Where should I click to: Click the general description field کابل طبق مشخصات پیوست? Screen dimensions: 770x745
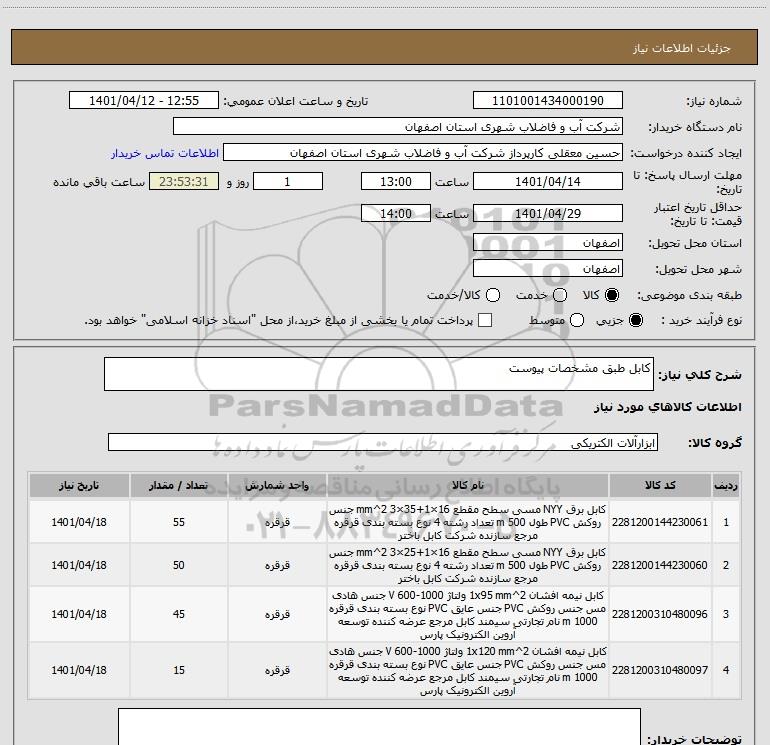pyautogui.click(x=379, y=374)
